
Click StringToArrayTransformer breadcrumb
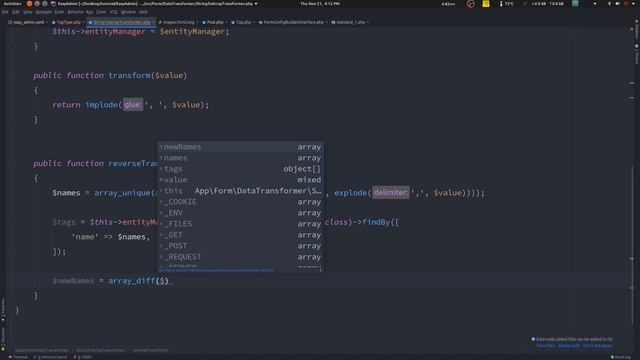[100, 350]
